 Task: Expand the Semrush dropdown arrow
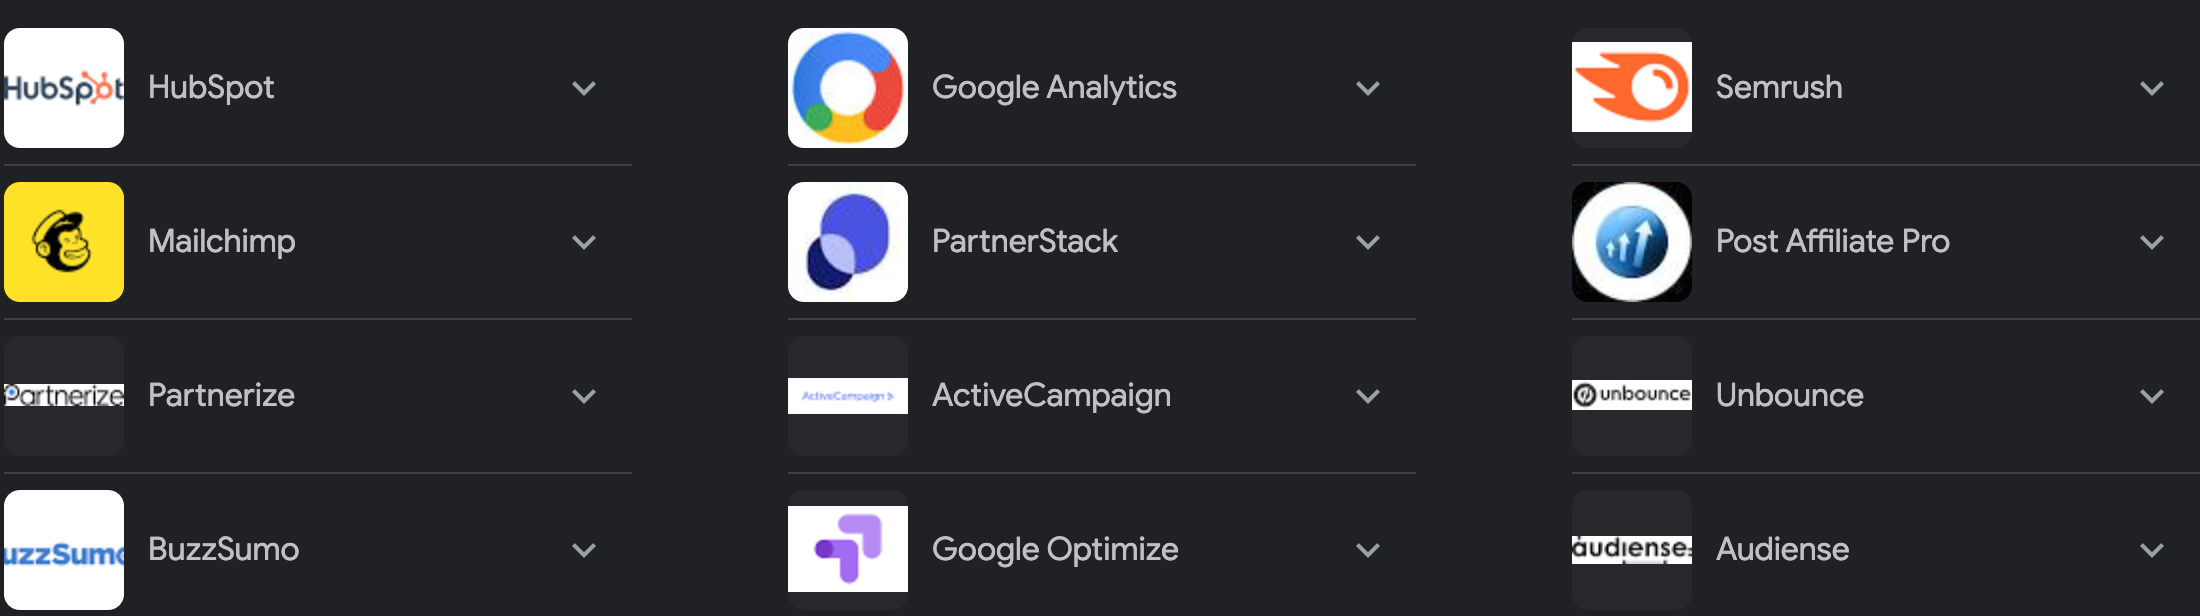click(2152, 88)
